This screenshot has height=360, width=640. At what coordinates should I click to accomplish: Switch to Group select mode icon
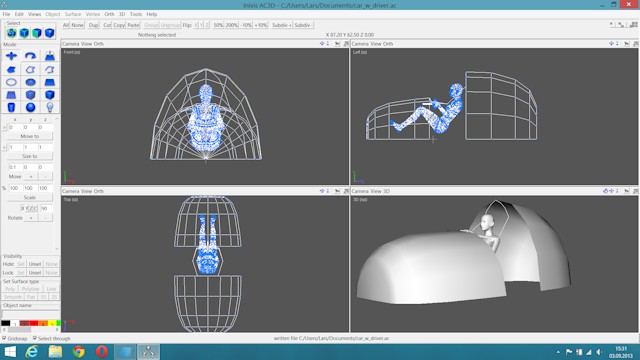pos(11,33)
